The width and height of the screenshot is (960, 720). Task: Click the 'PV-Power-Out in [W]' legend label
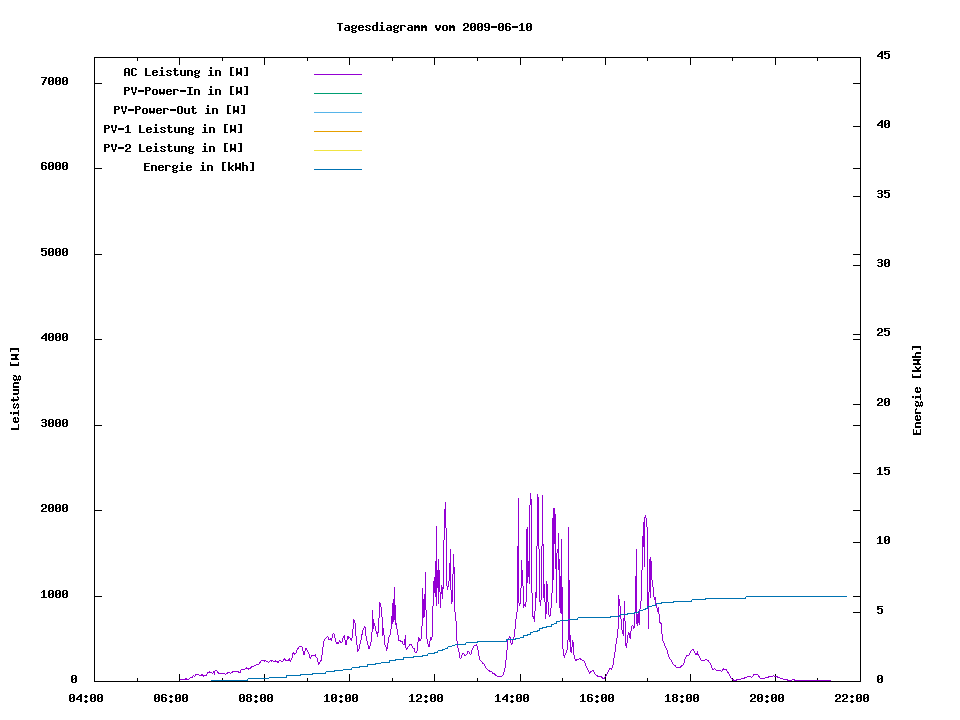[180, 110]
